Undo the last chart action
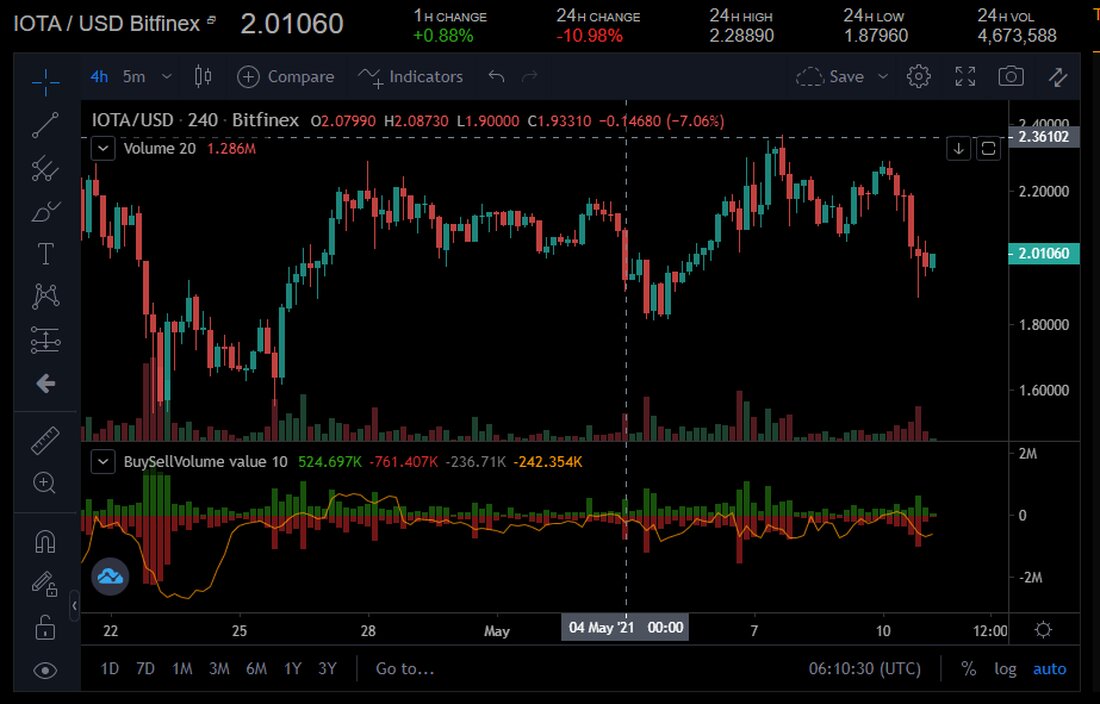This screenshot has height=704, width=1100. (x=496, y=76)
